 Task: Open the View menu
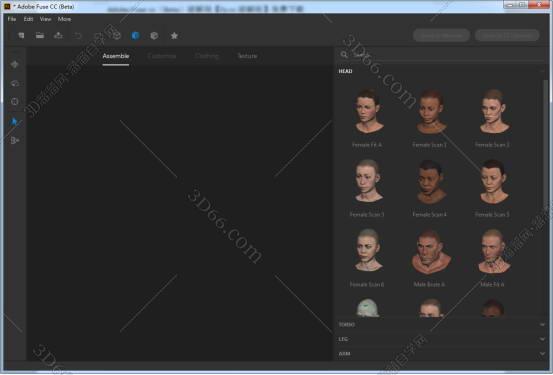tap(45, 19)
